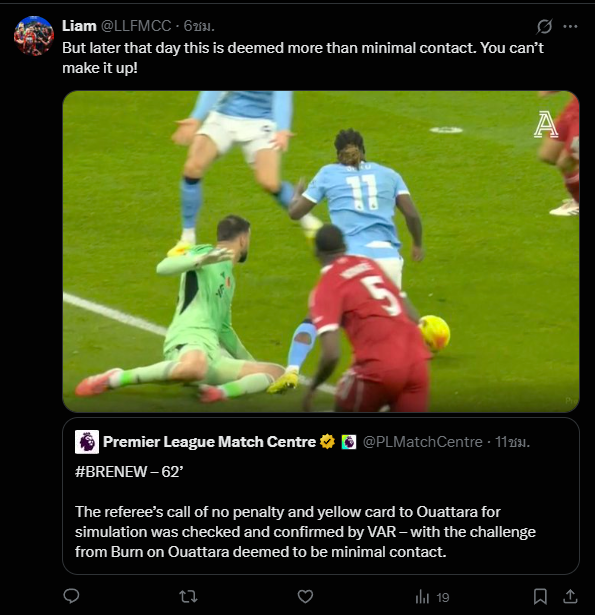Open the @PLMatchCentre handle

[x=423, y=442]
